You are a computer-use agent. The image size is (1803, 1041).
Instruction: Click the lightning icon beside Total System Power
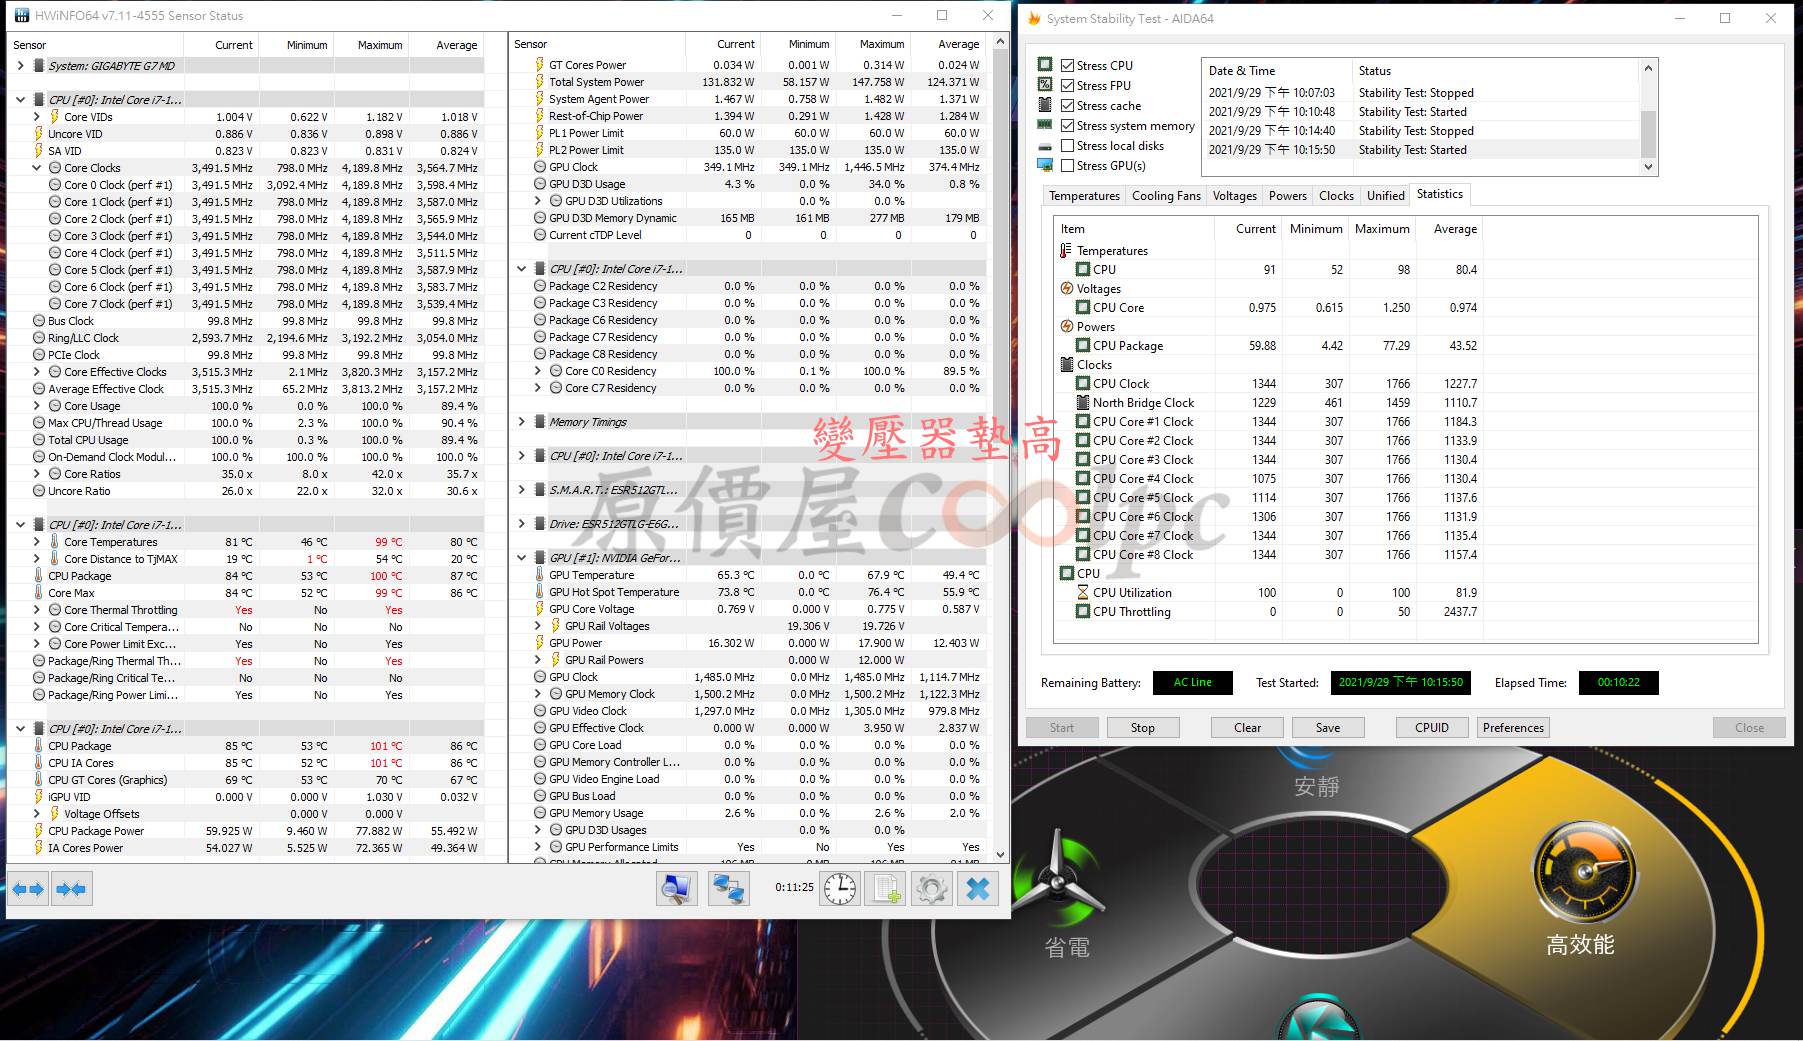point(540,82)
